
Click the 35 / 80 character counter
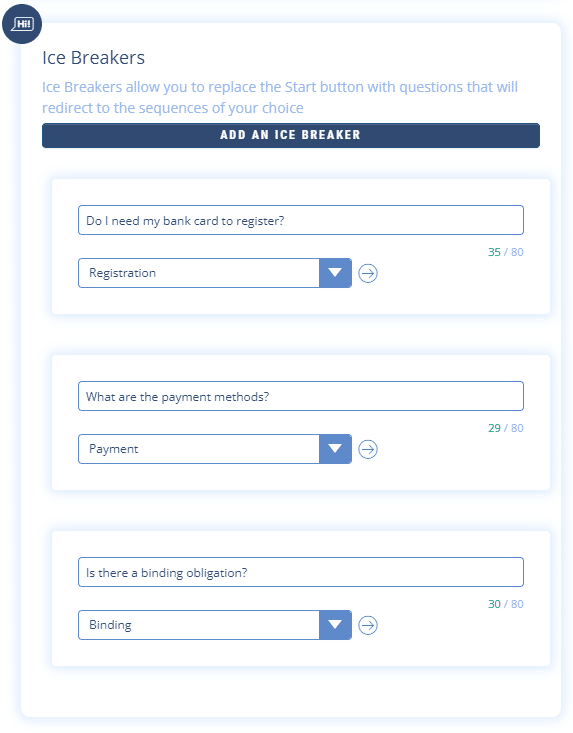tap(506, 252)
